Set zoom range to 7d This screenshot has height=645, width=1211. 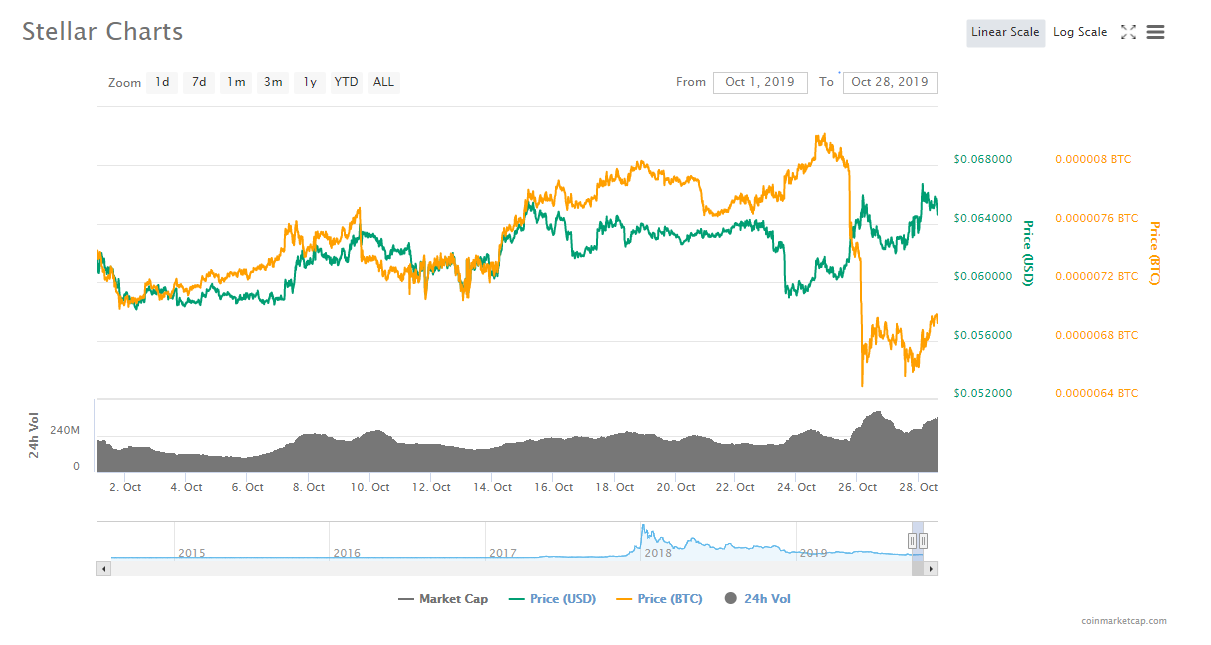[199, 82]
